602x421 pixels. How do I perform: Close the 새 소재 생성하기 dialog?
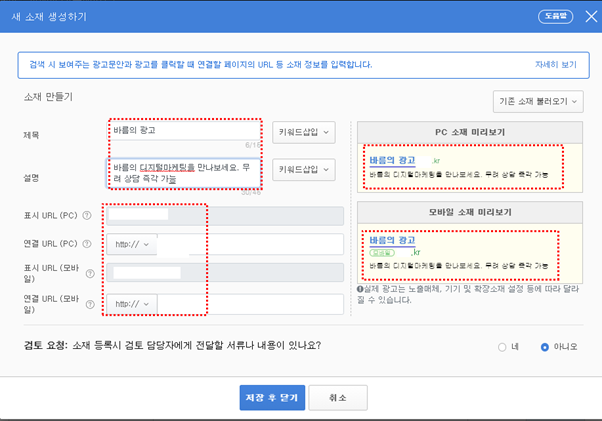click(591, 17)
